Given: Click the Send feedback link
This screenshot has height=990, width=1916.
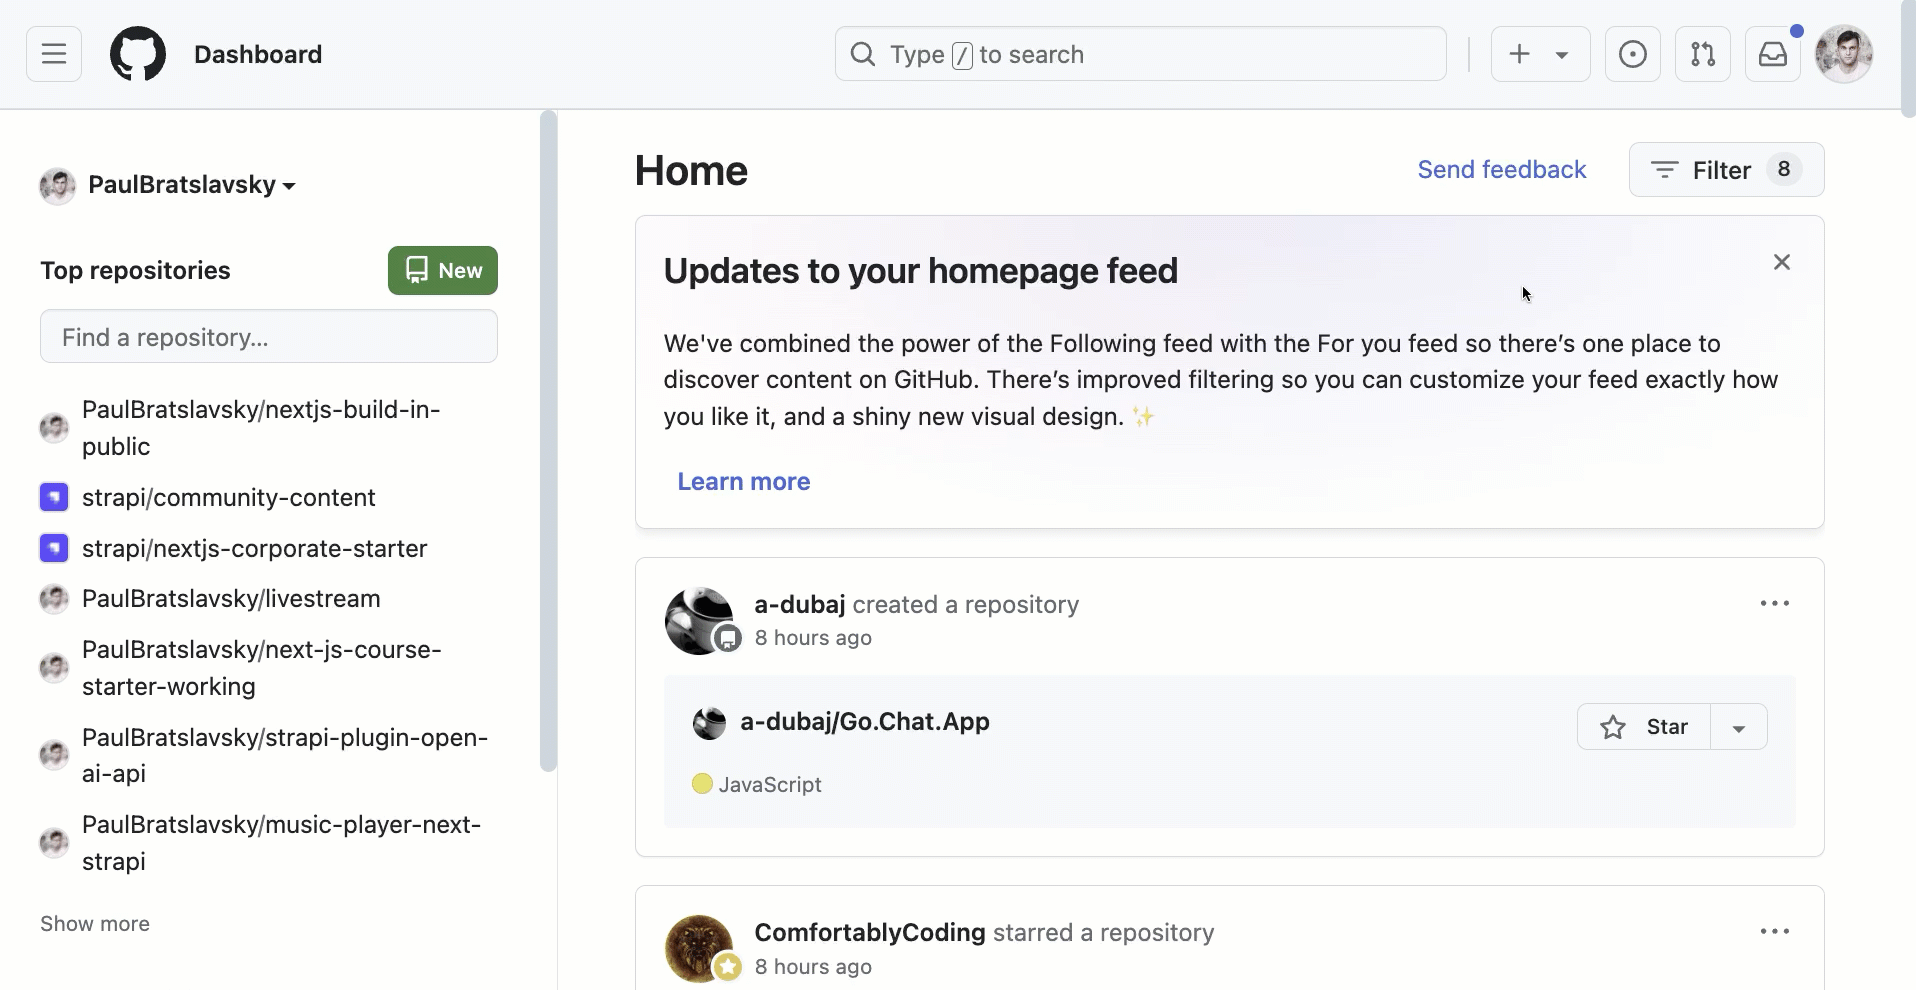Looking at the screenshot, I should (x=1502, y=170).
